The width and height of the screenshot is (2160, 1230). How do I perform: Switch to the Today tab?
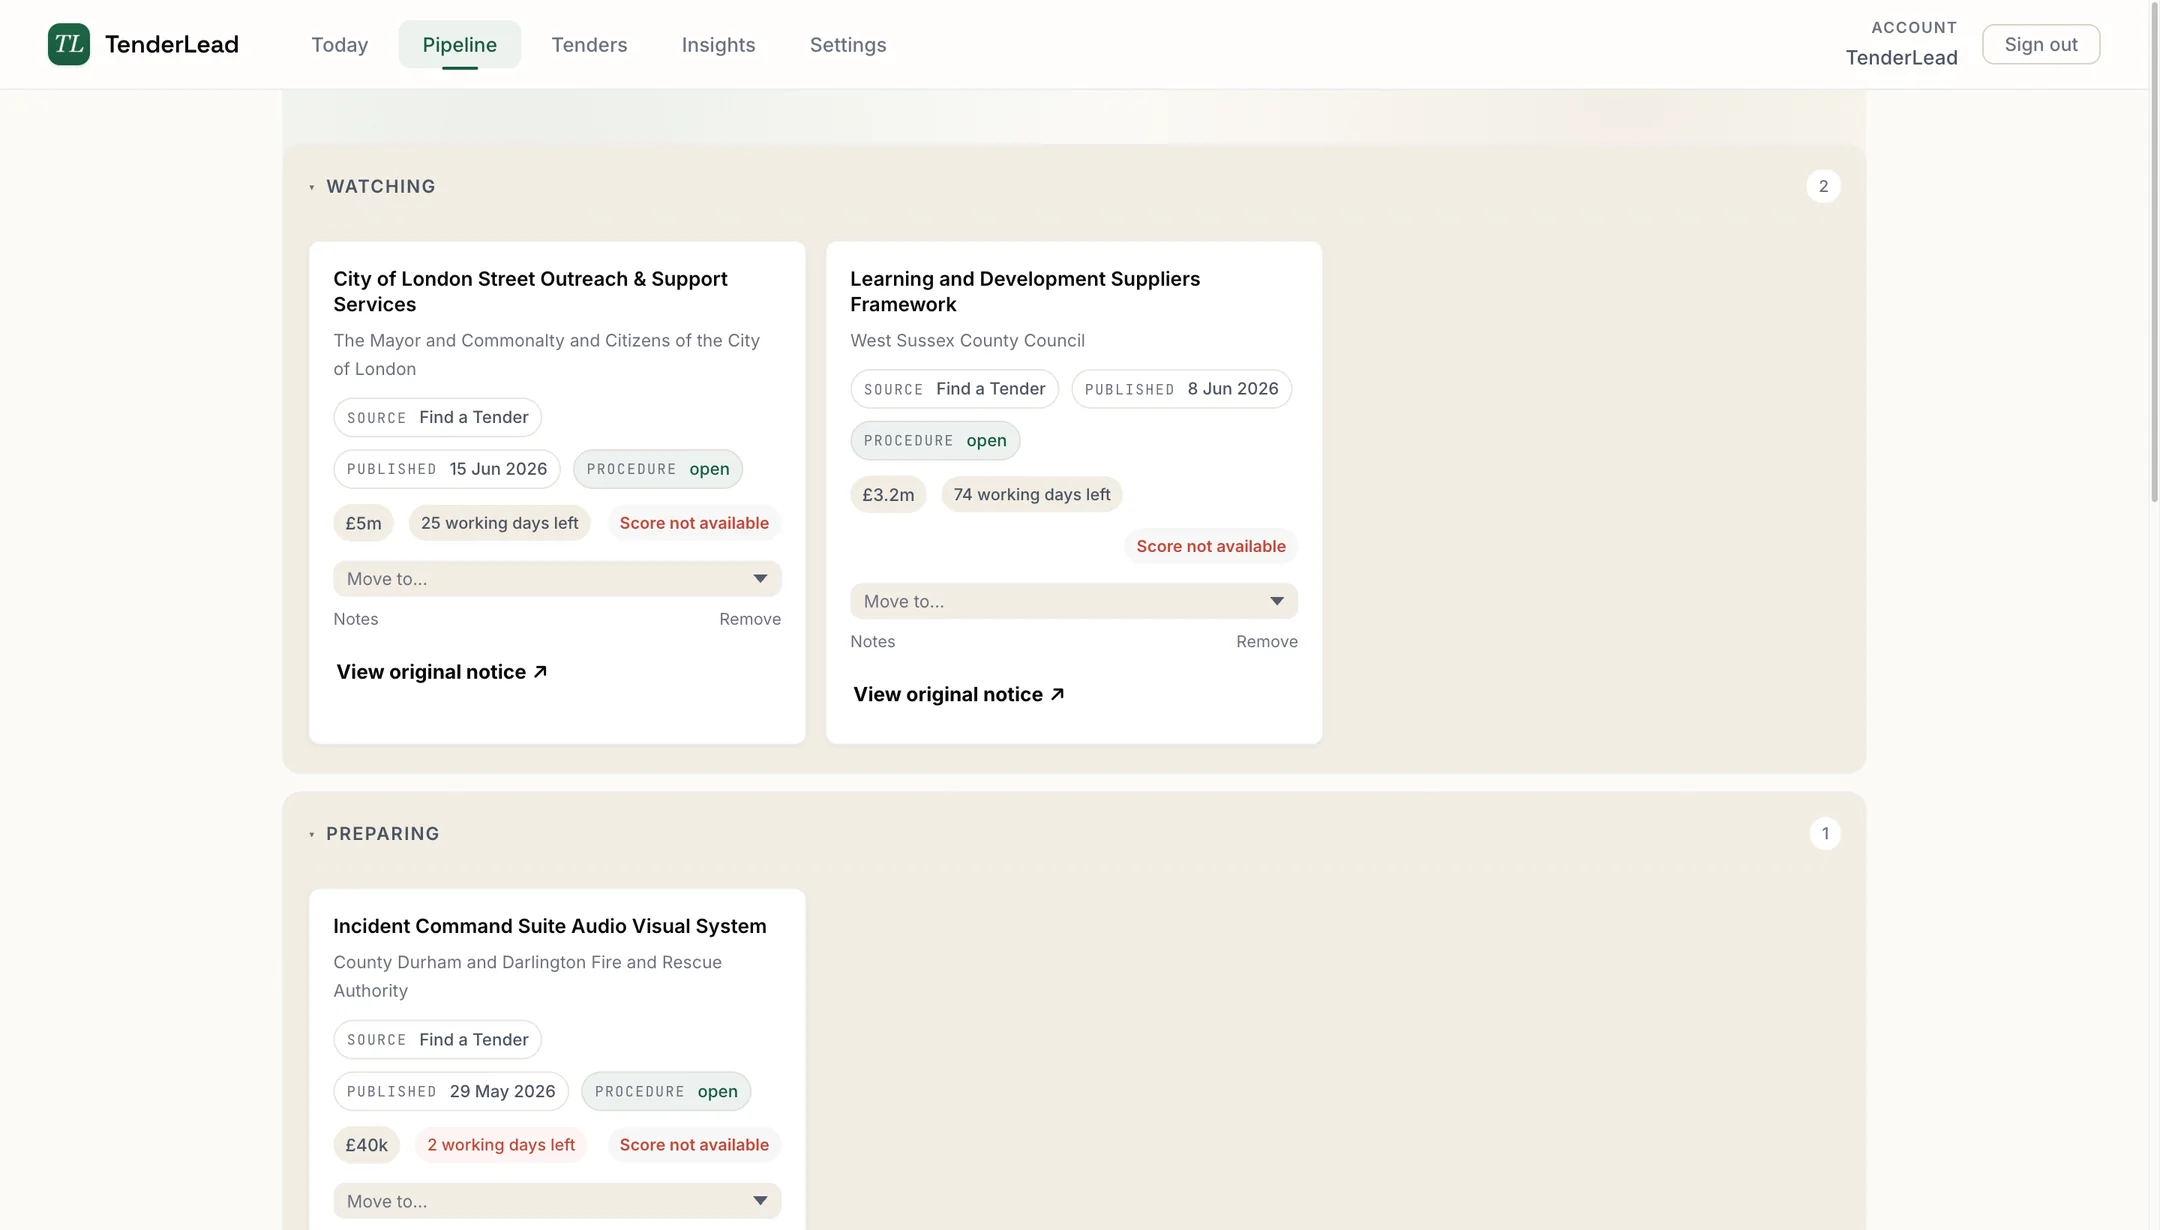(340, 44)
